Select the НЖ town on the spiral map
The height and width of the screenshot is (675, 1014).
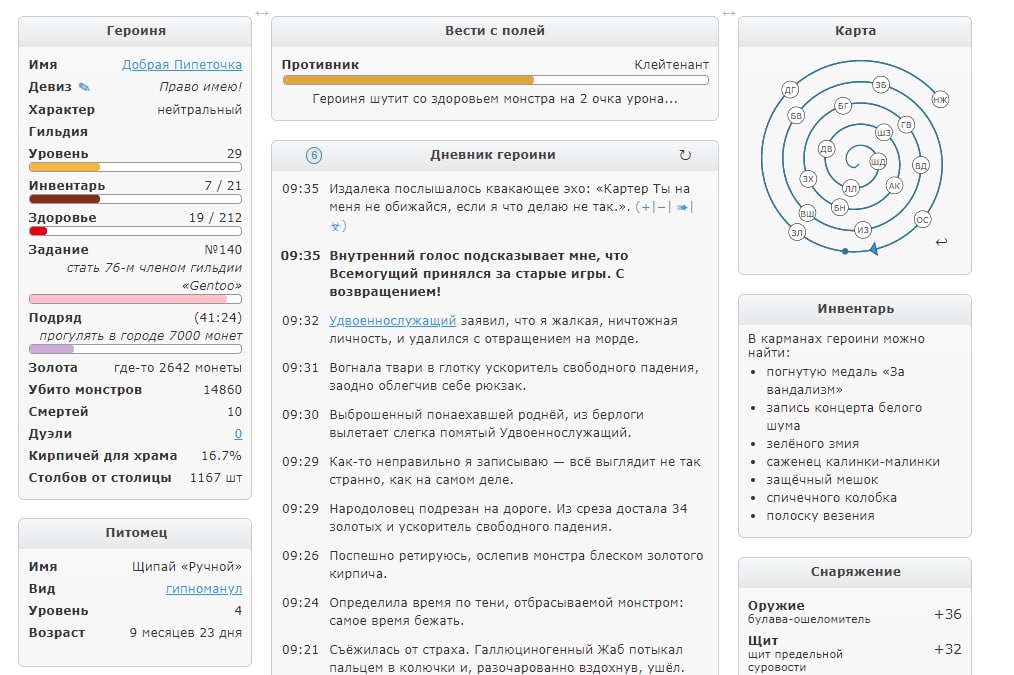click(x=940, y=100)
